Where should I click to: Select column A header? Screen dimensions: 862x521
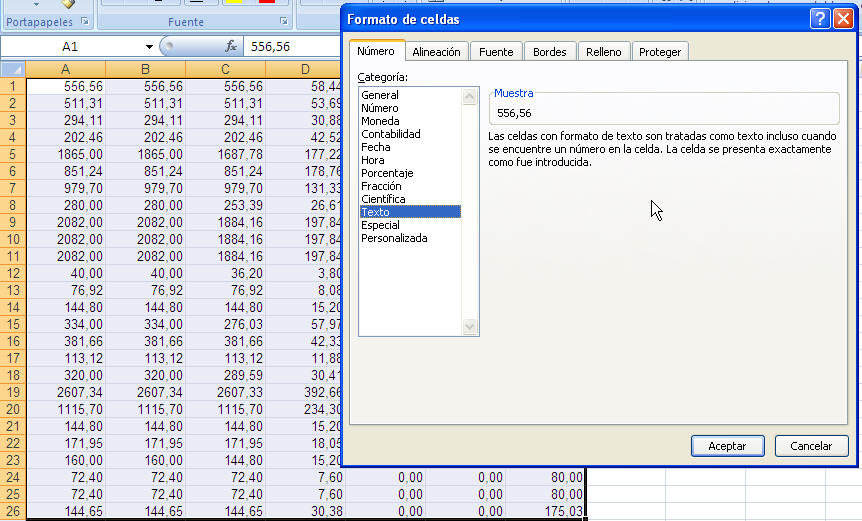tap(65, 69)
